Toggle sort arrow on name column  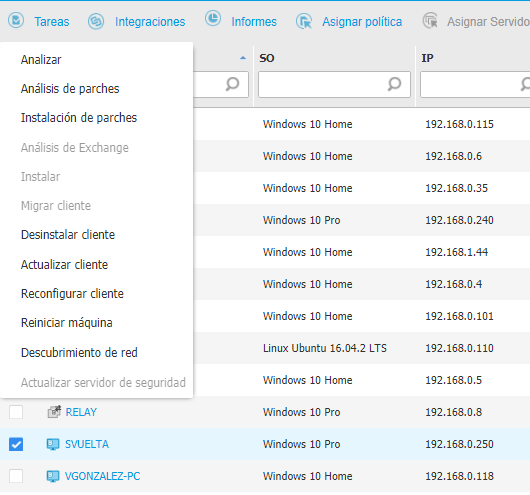coord(243,58)
